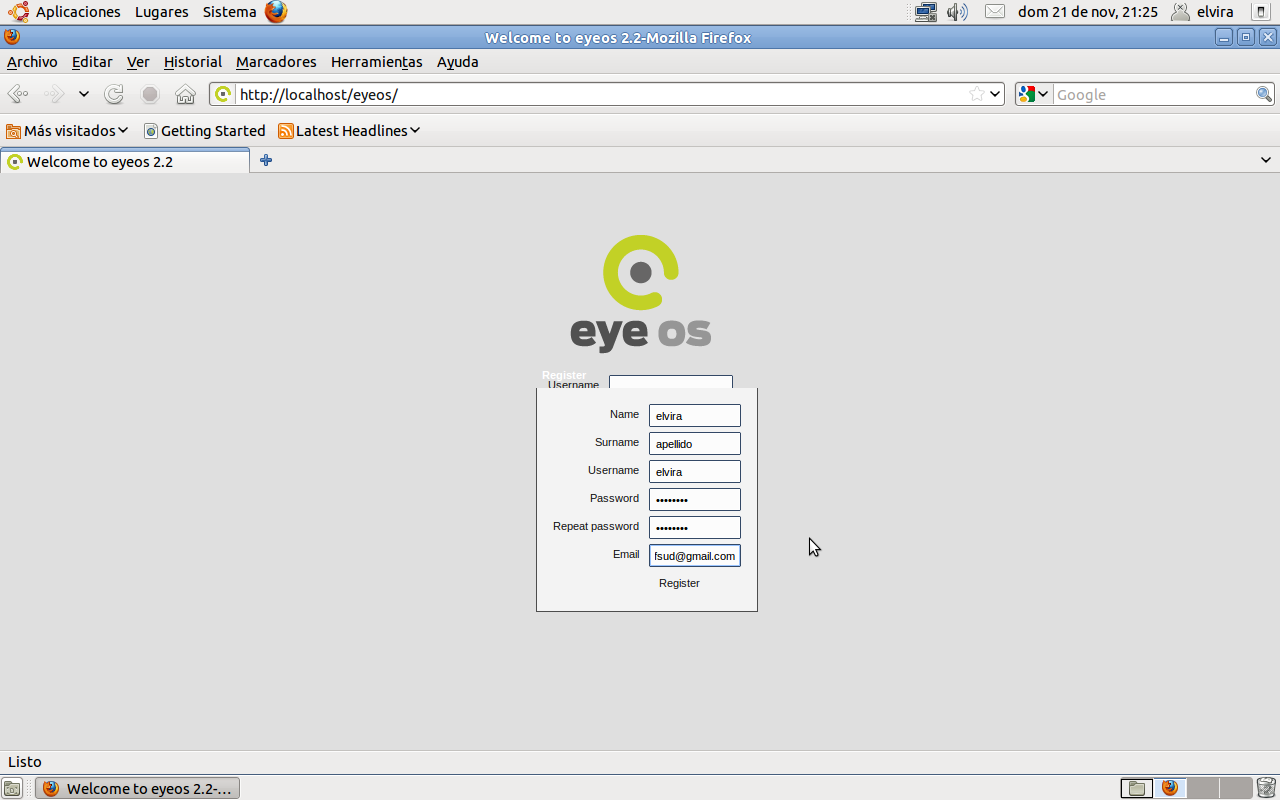
Task: Open the Más visitados bookmarks folder
Action: click(x=67, y=131)
